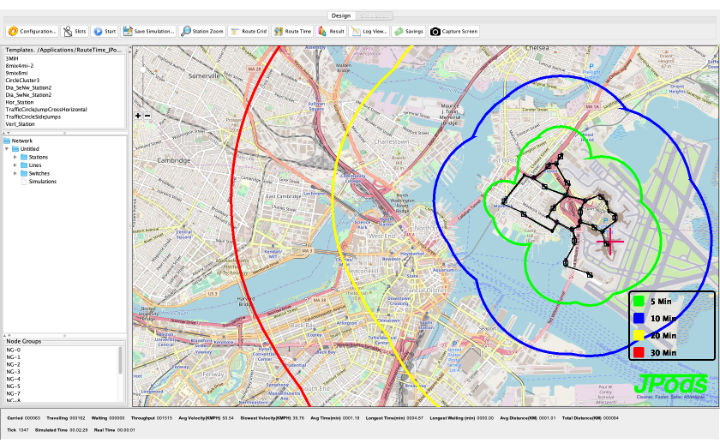Collapse the Untitled network node
Screen dimensions: 720x440
tap(6, 150)
